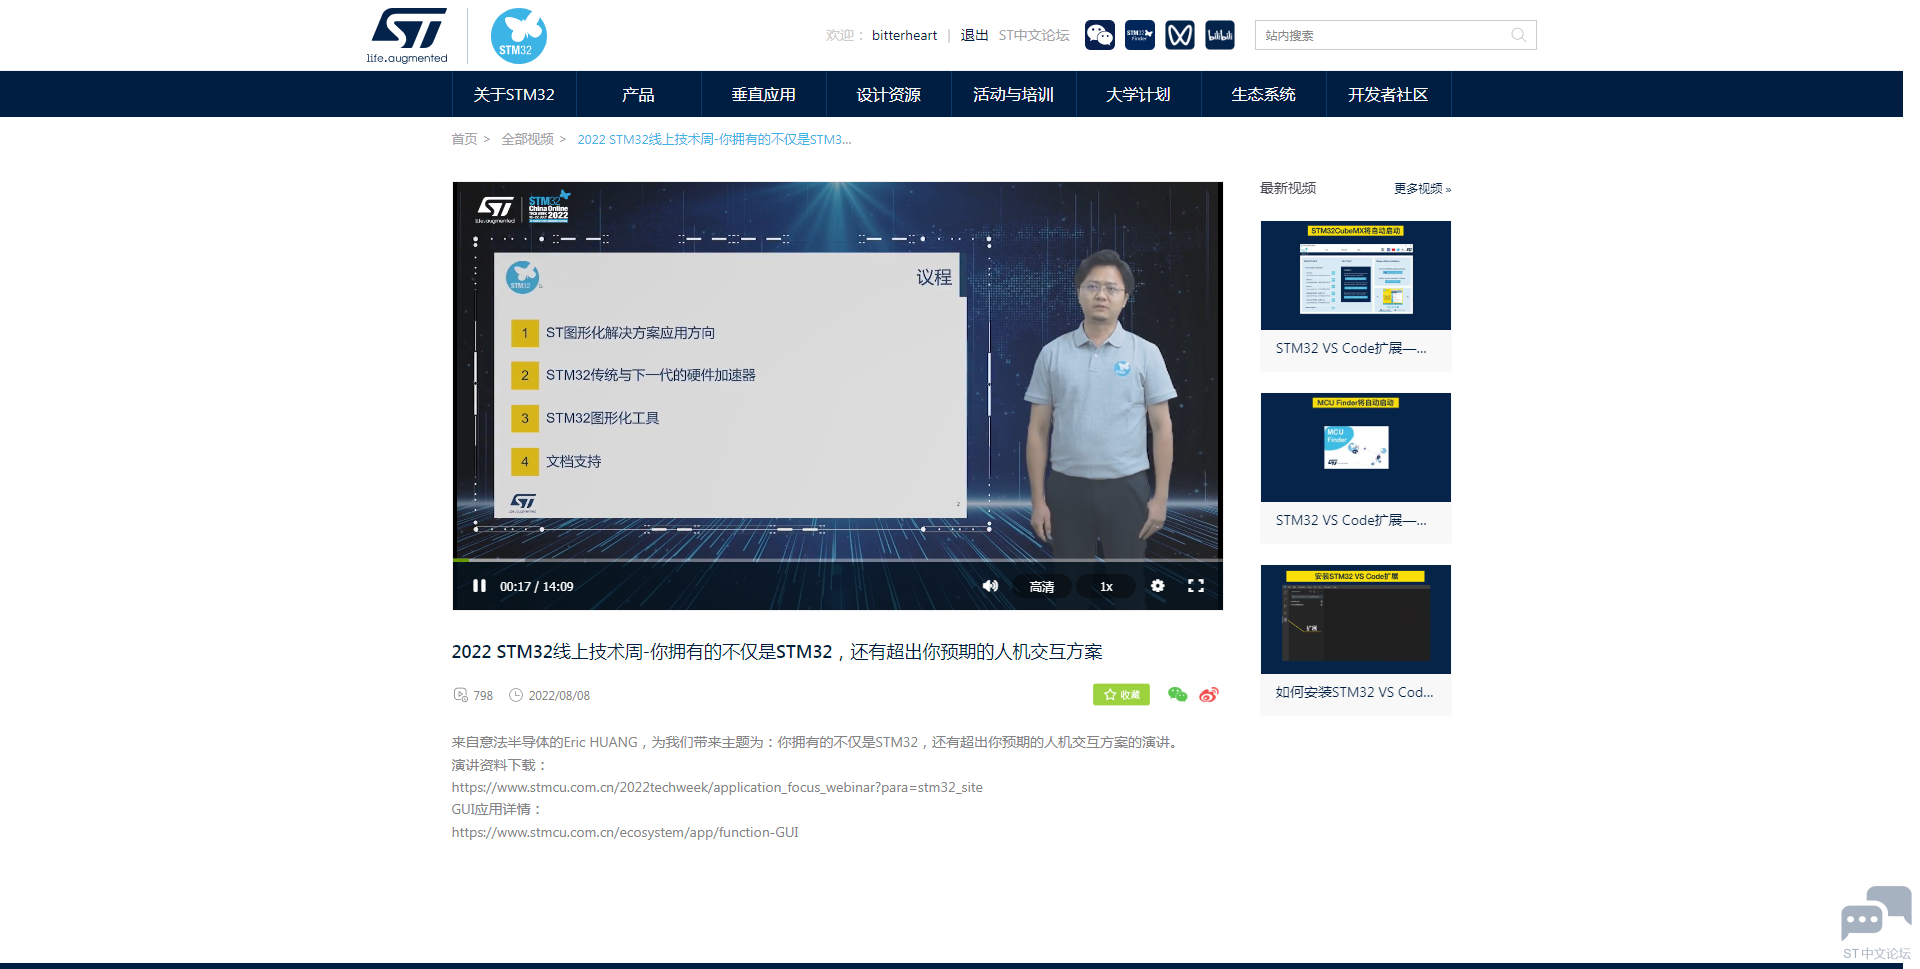Open video player settings gear
This screenshot has width=1920, height=969.
pyautogui.click(x=1157, y=586)
